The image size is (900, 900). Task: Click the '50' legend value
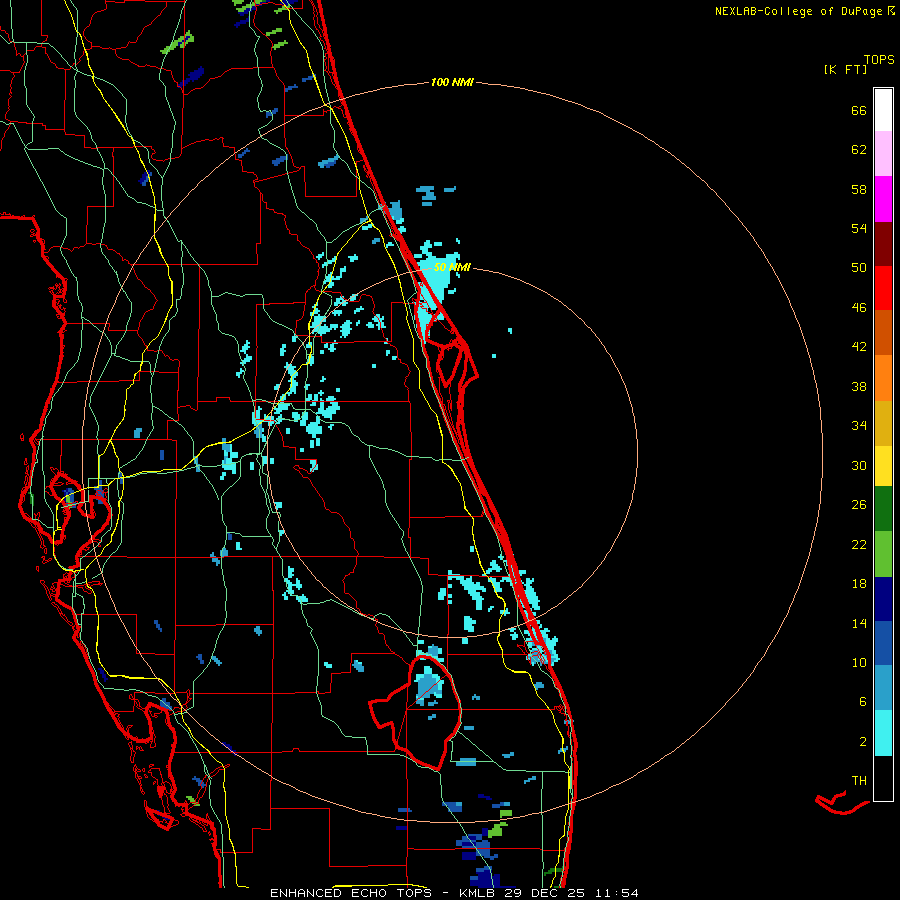click(x=859, y=268)
